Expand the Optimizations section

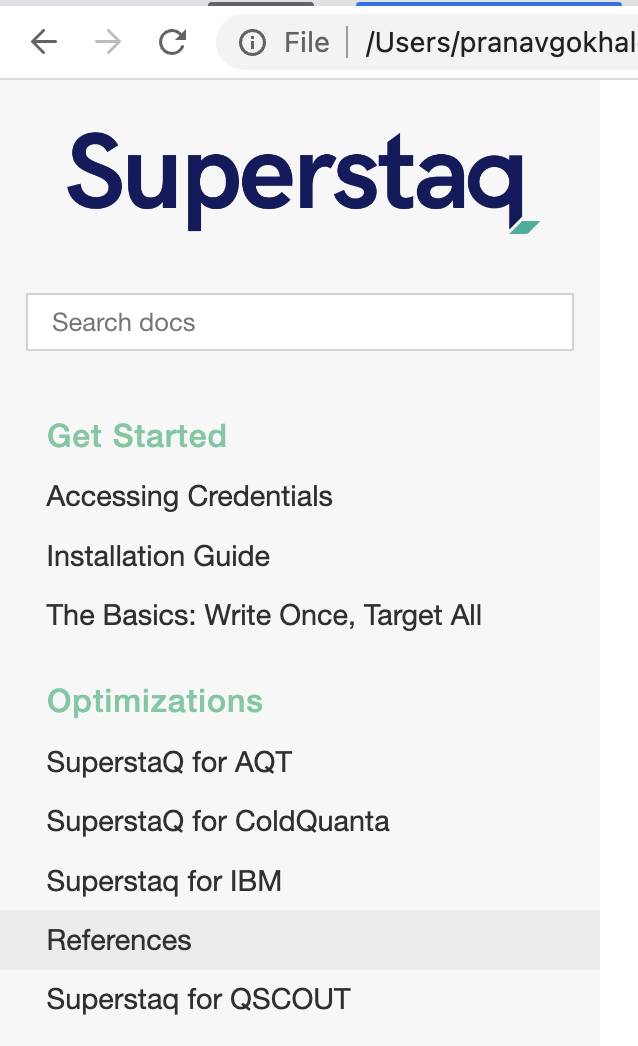pyautogui.click(x=154, y=701)
